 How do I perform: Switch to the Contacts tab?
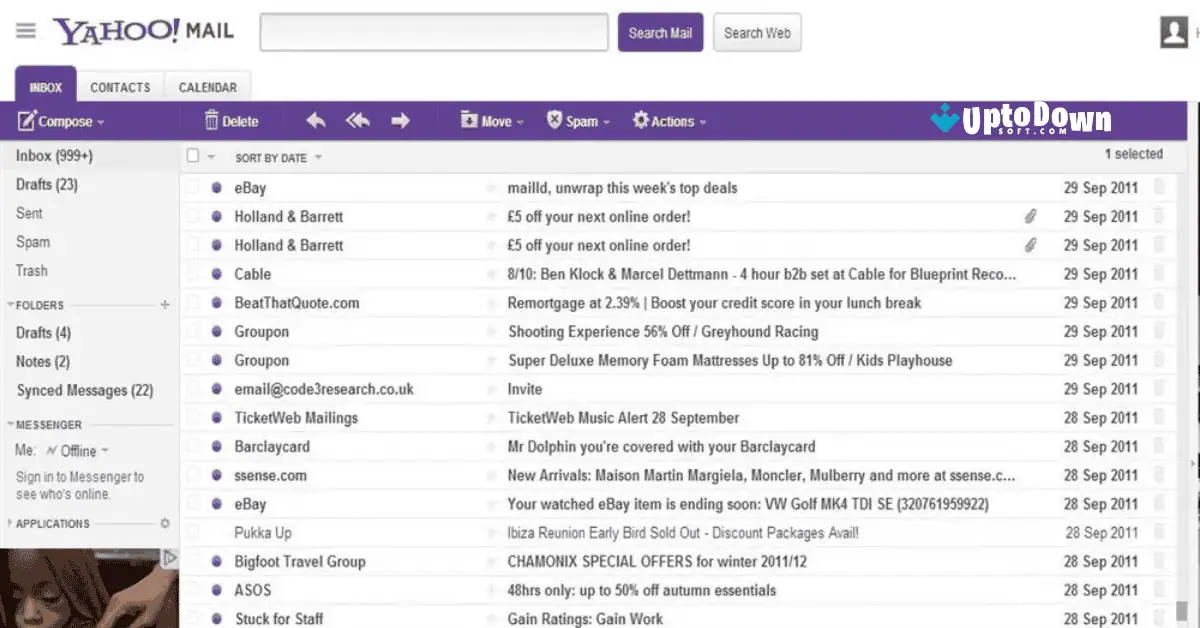(119, 87)
